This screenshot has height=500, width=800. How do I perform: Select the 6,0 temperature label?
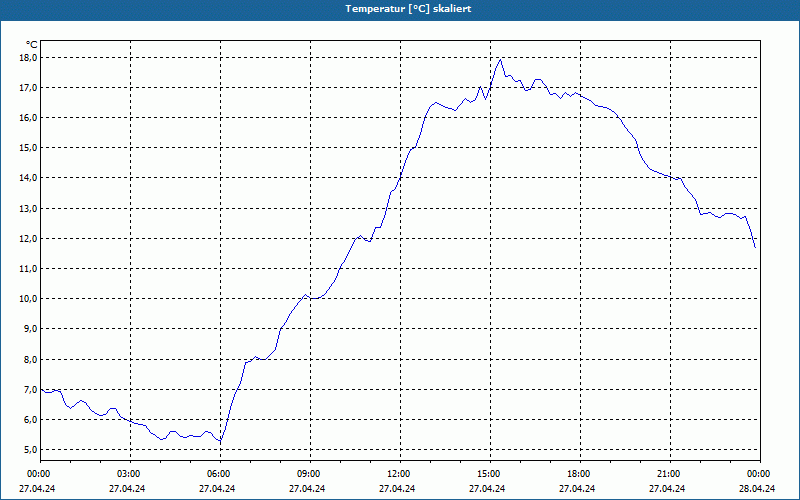coord(31,420)
